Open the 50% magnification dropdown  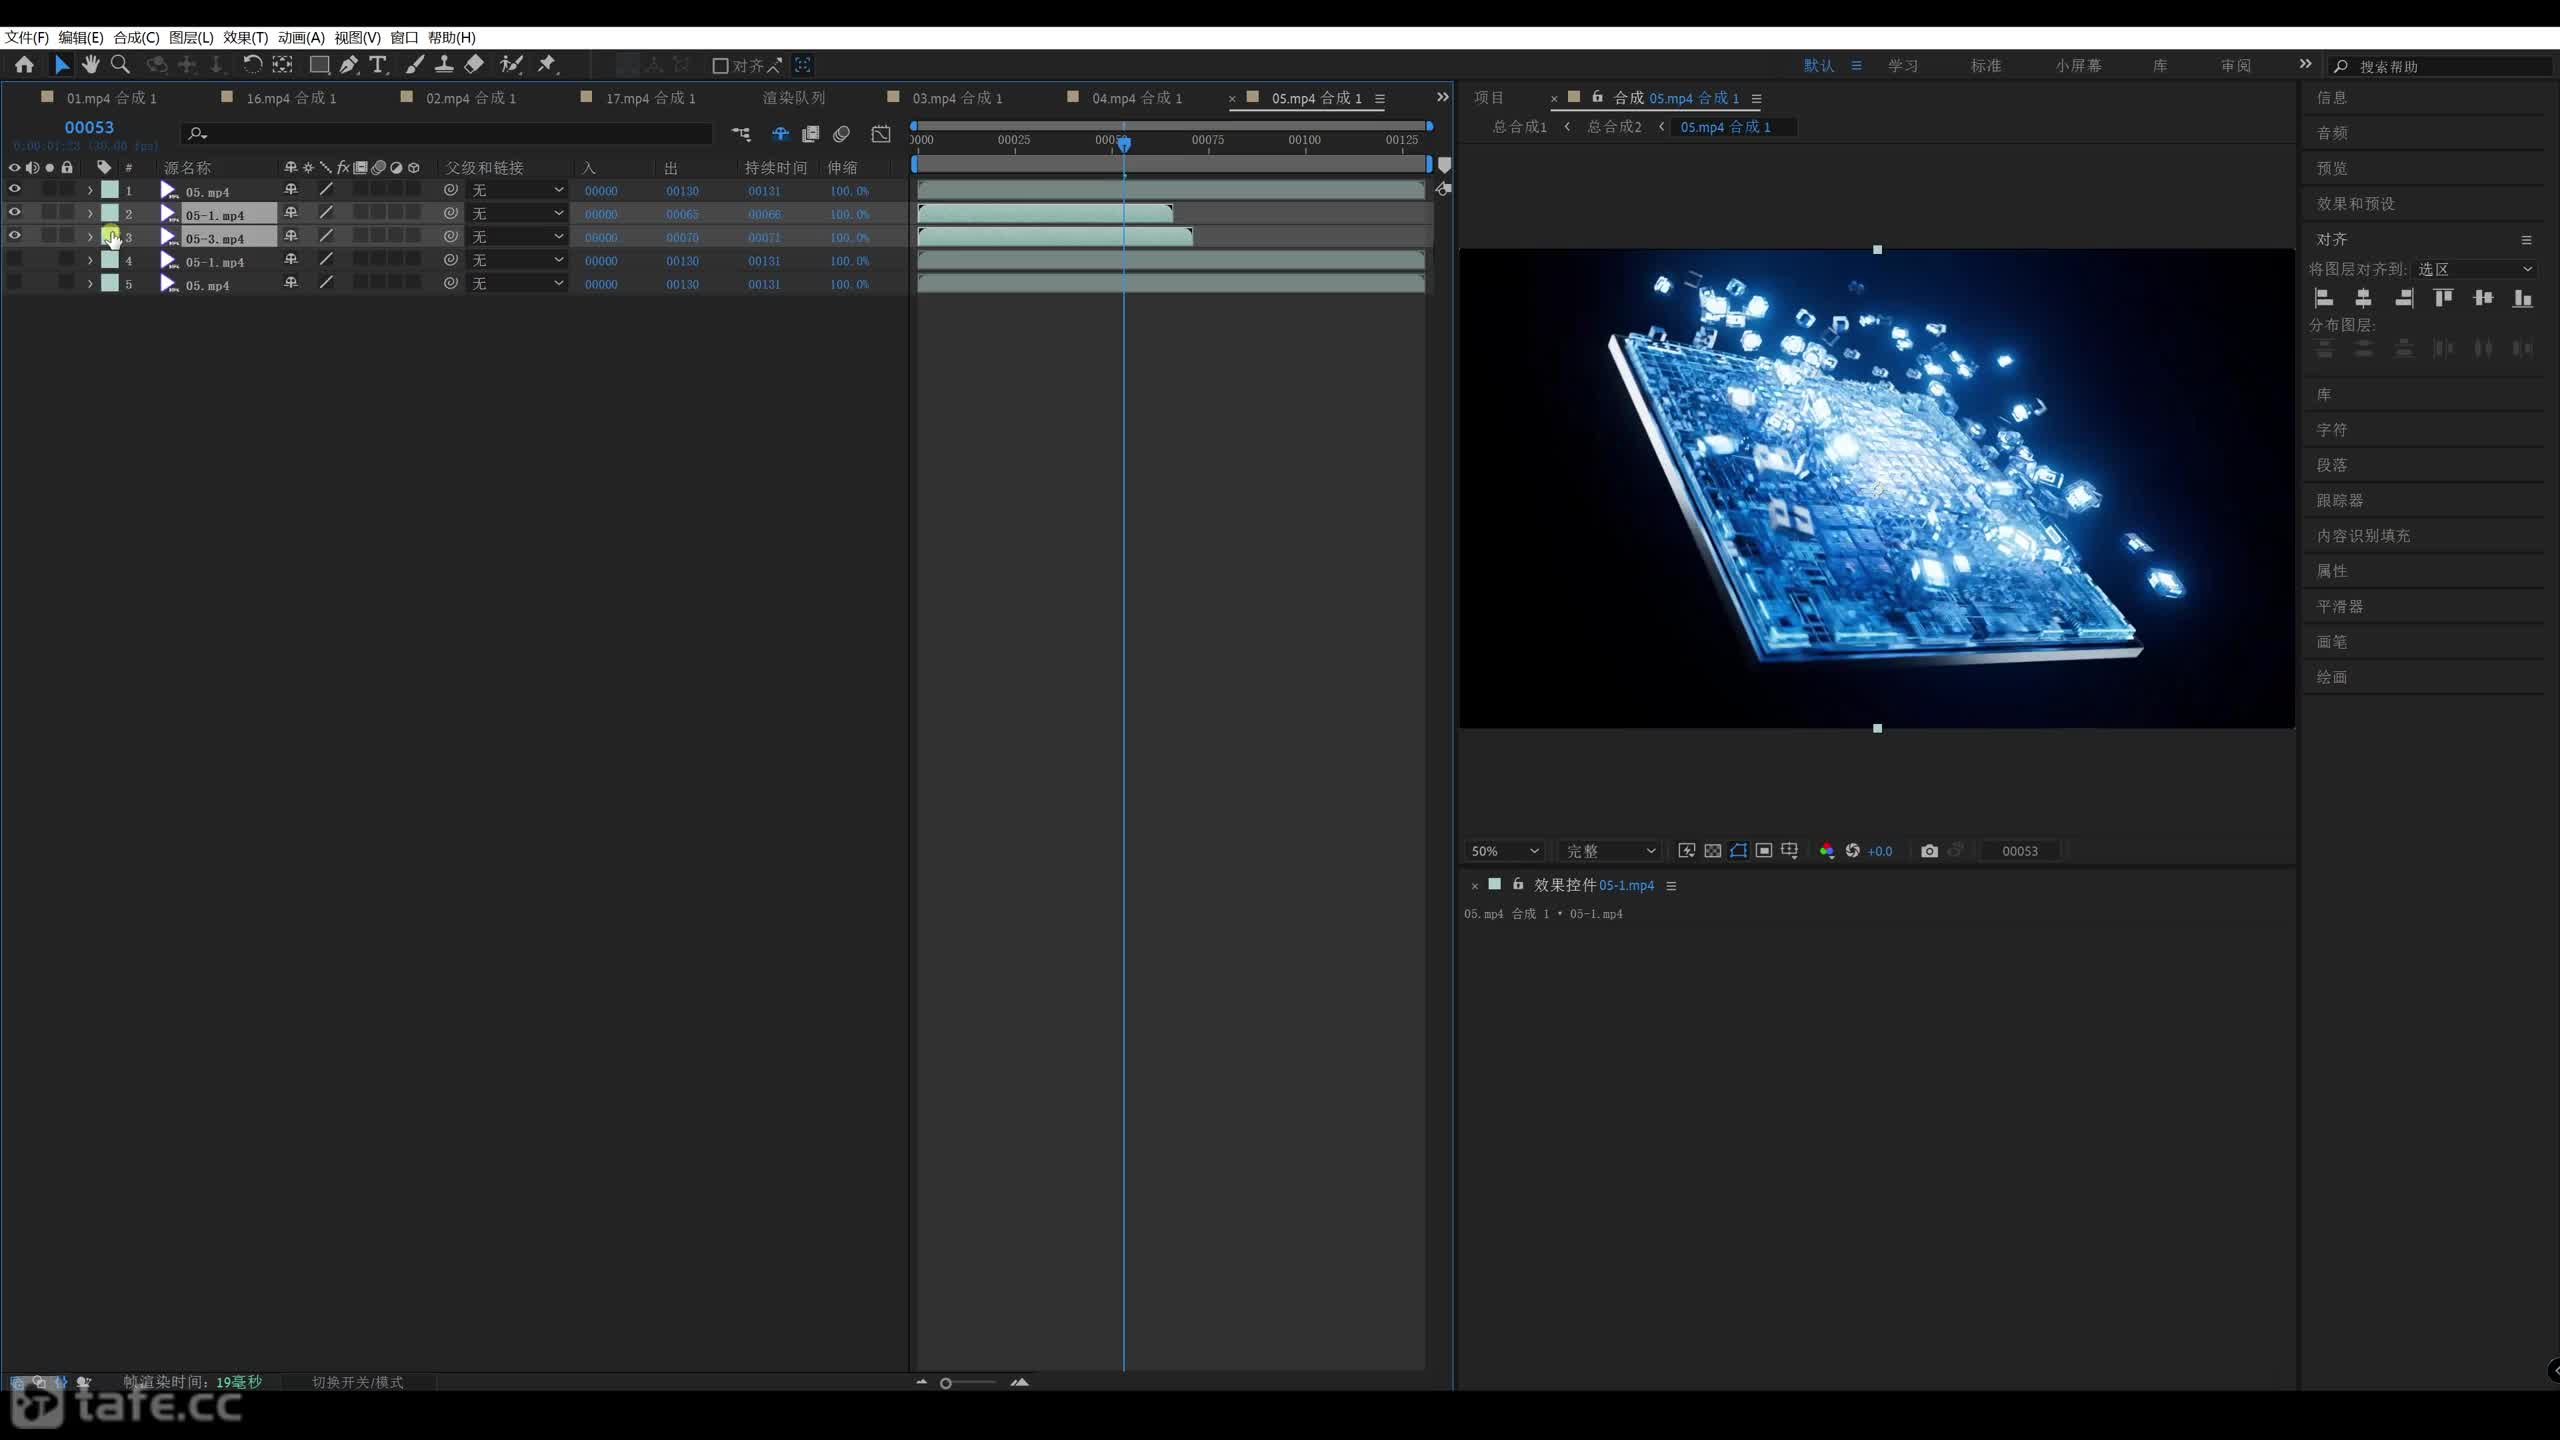(x=1504, y=851)
